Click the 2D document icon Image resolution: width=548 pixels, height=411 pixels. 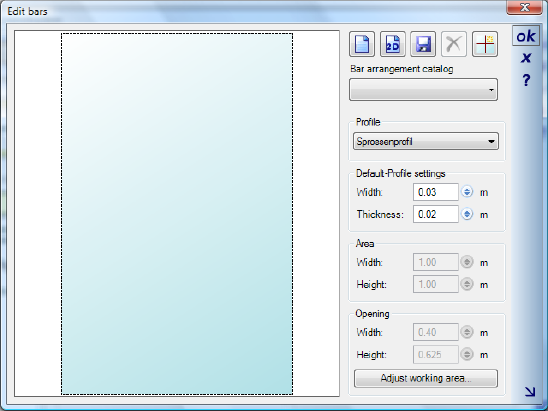(x=392, y=44)
